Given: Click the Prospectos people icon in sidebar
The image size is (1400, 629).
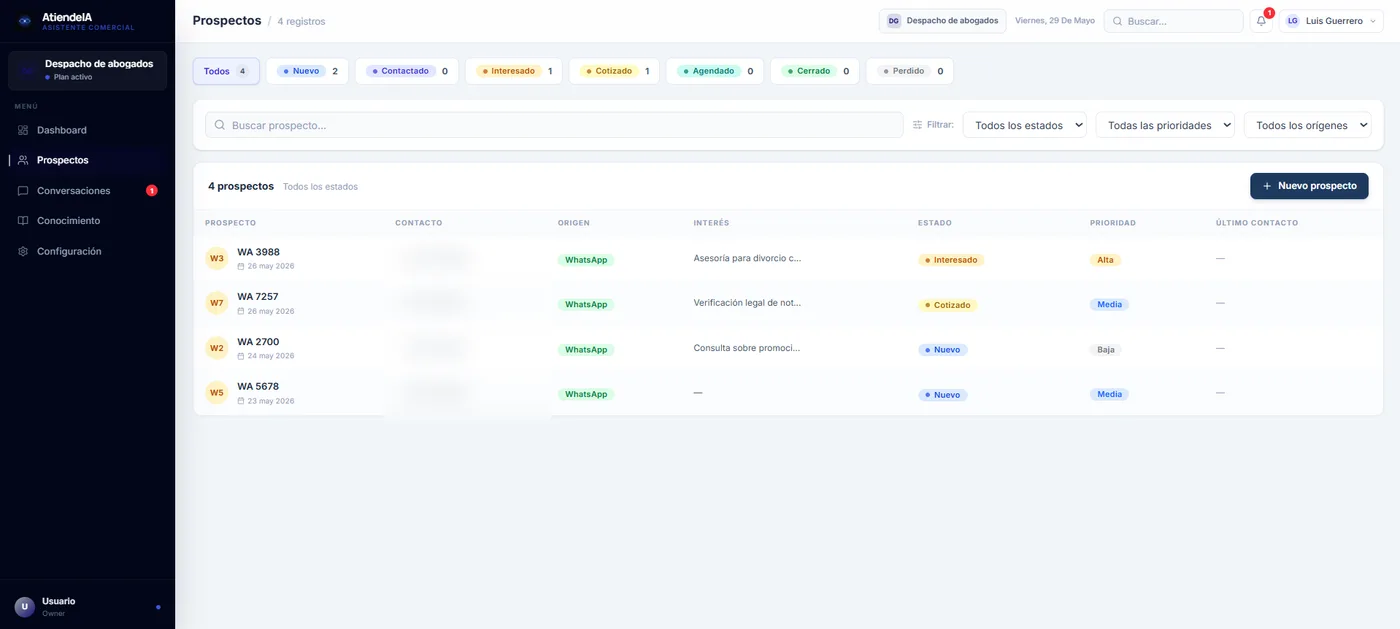Looking at the screenshot, I should pyautogui.click(x=23, y=160).
